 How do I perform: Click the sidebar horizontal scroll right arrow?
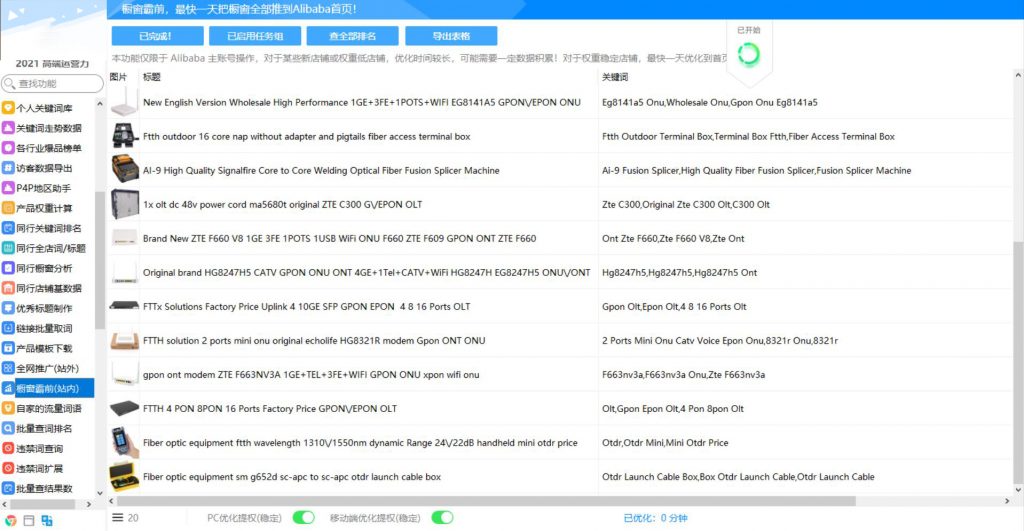point(89,504)
